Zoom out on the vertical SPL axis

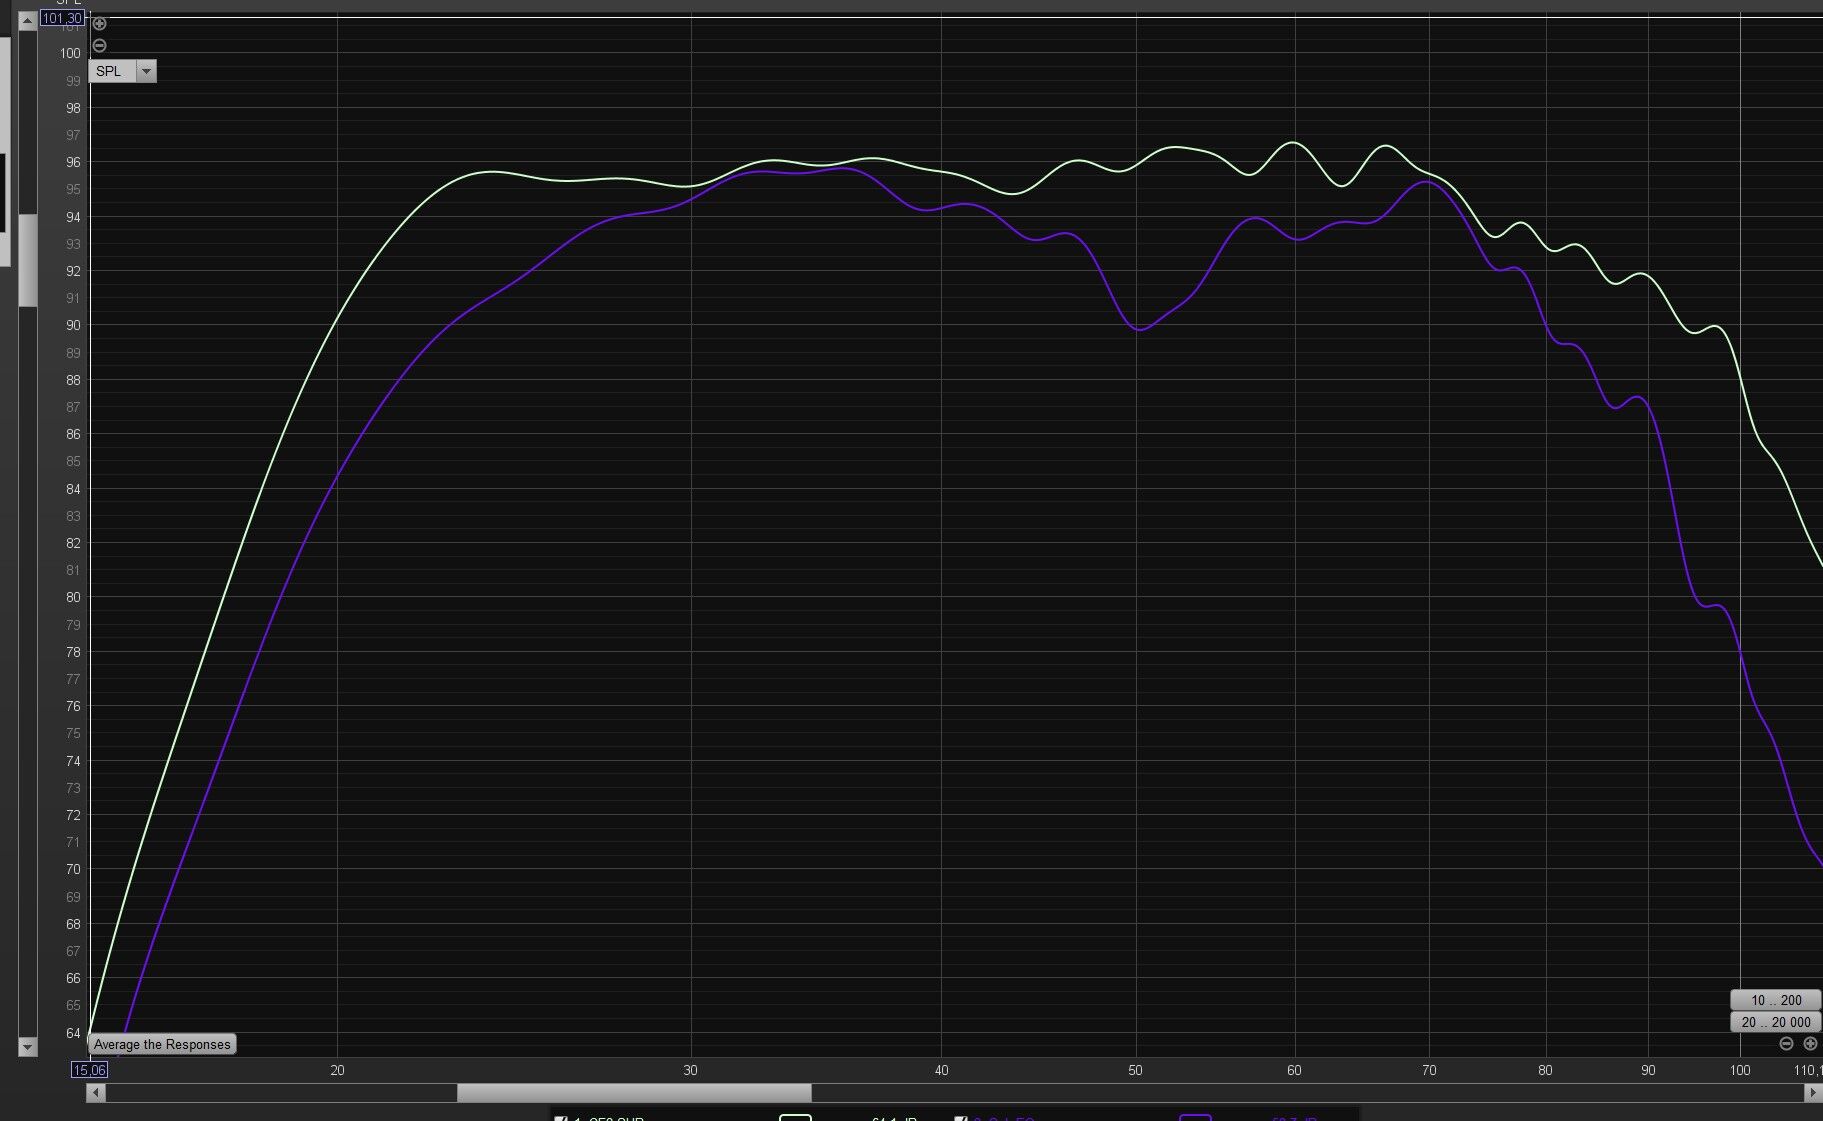tap(99, 46)
